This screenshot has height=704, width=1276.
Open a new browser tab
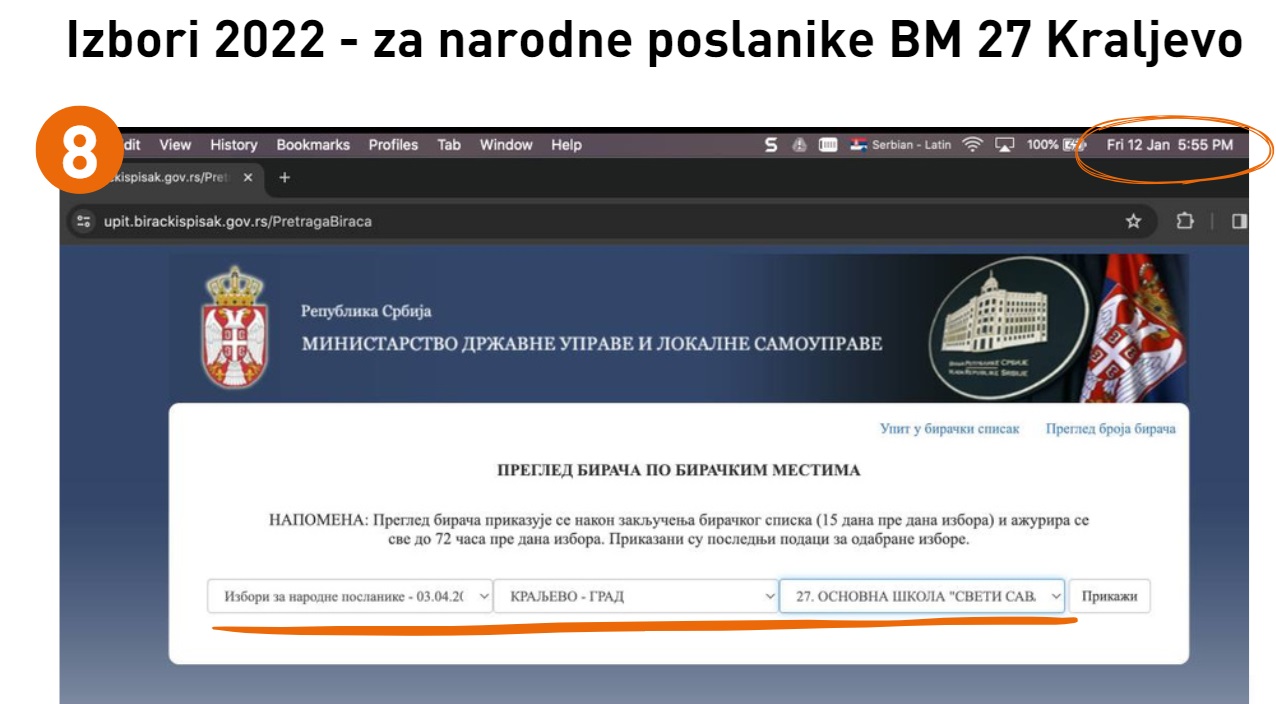point(284,177)
